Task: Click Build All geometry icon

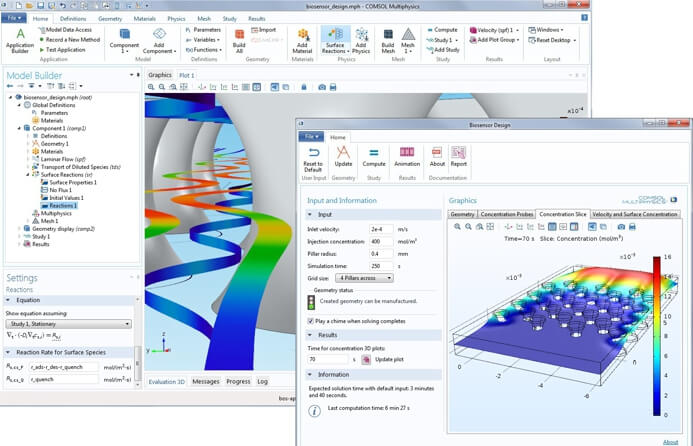Action: (x=239, y=42)
